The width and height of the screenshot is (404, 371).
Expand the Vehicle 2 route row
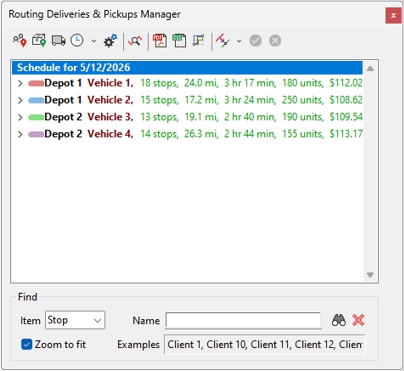20,100
